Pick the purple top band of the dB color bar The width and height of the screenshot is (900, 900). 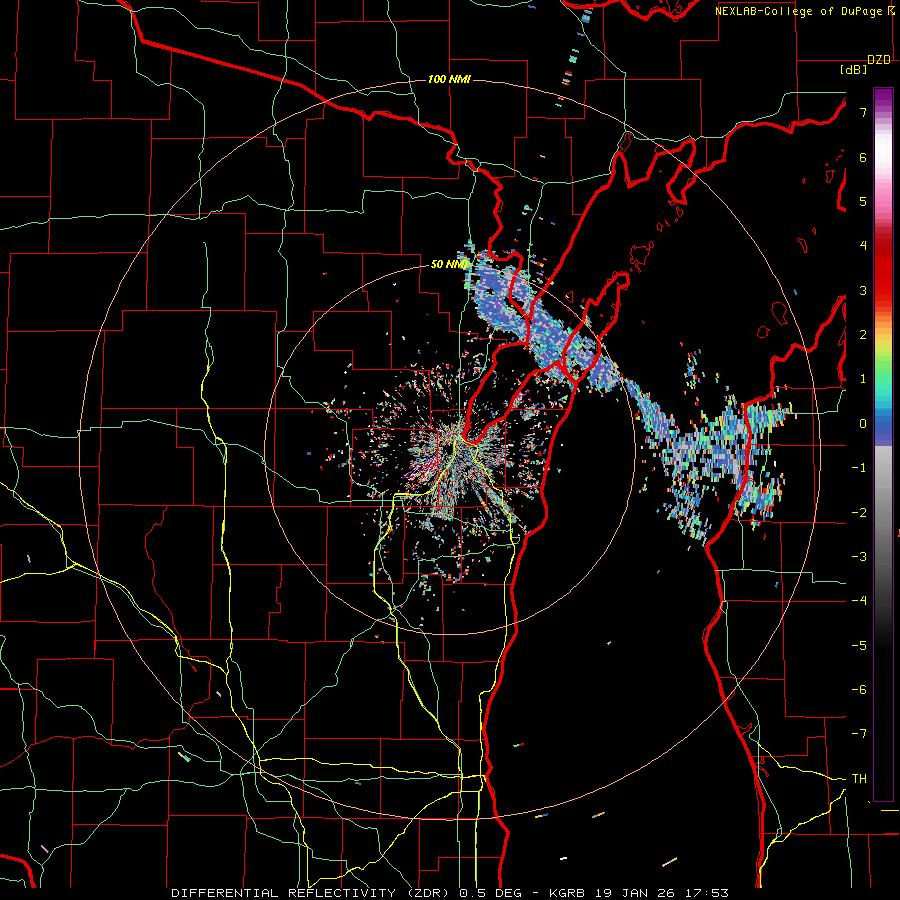pyautogui.click(x=883, y=99)
